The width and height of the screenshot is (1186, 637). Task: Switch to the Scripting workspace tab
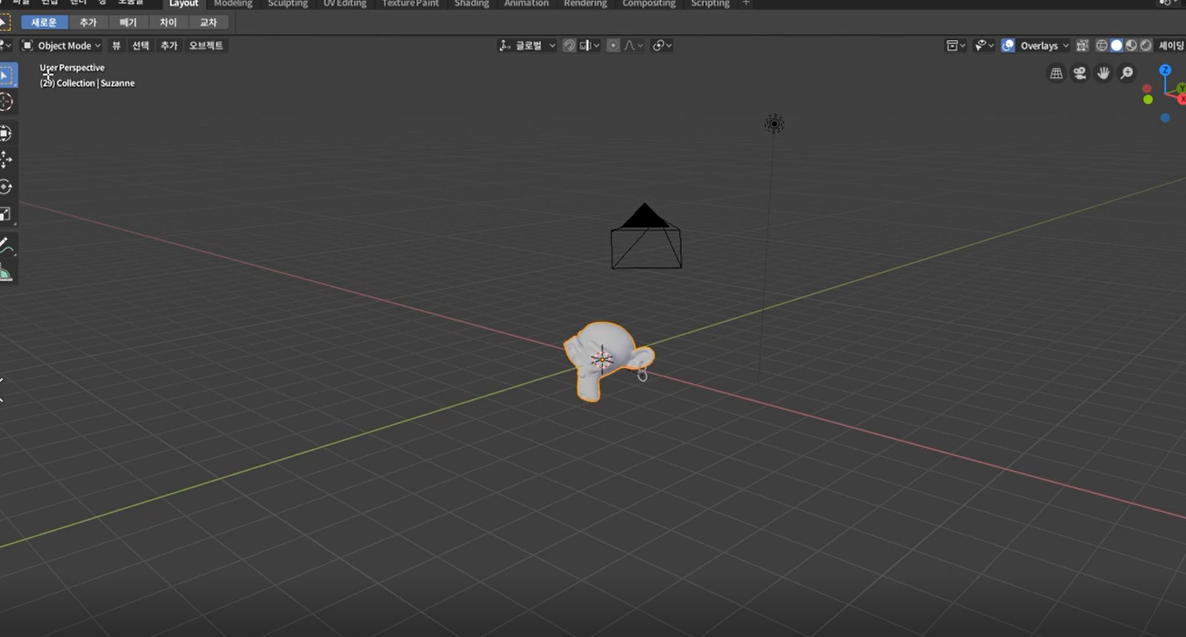(x=710, y=4)
